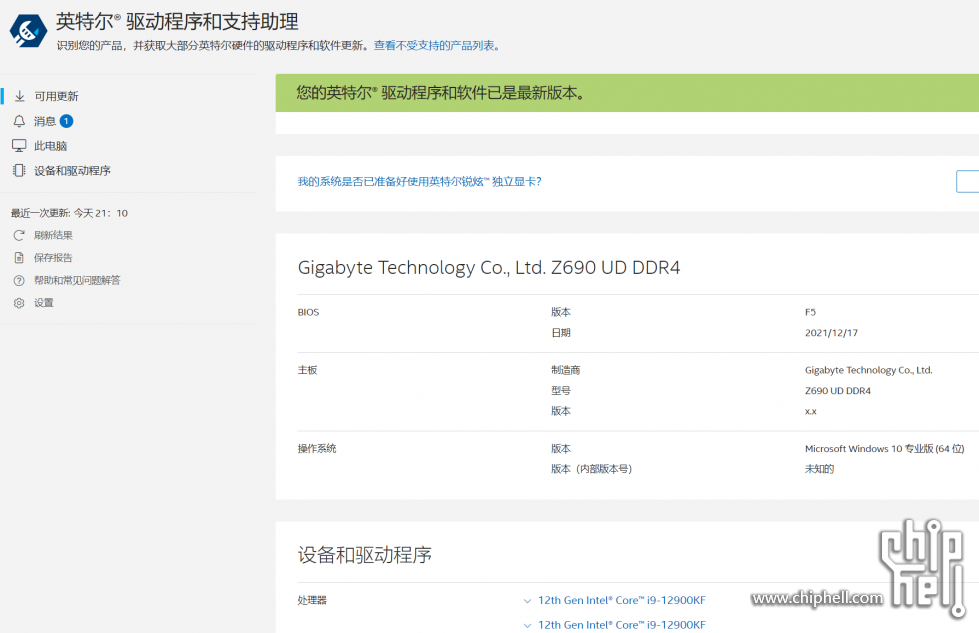The height and width of the screenshot is (633, 979).
Task: Click the Intel Driver & Support Assistant logo
Action: (28, 31)
